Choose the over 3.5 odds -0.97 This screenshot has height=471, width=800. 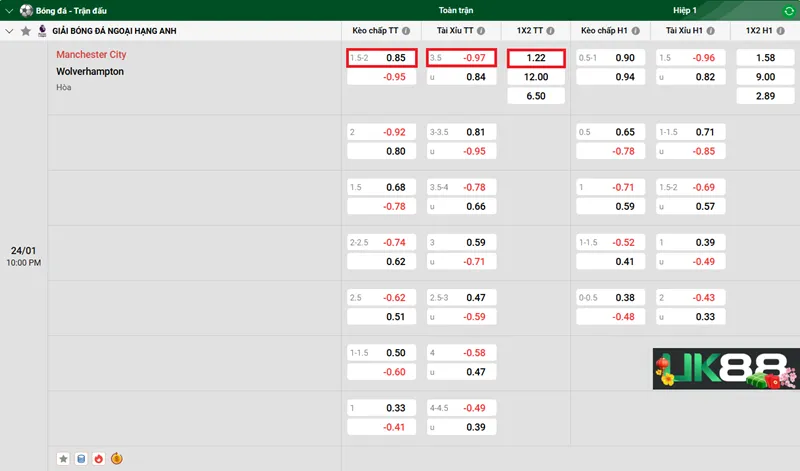click(x=461, y=58)
